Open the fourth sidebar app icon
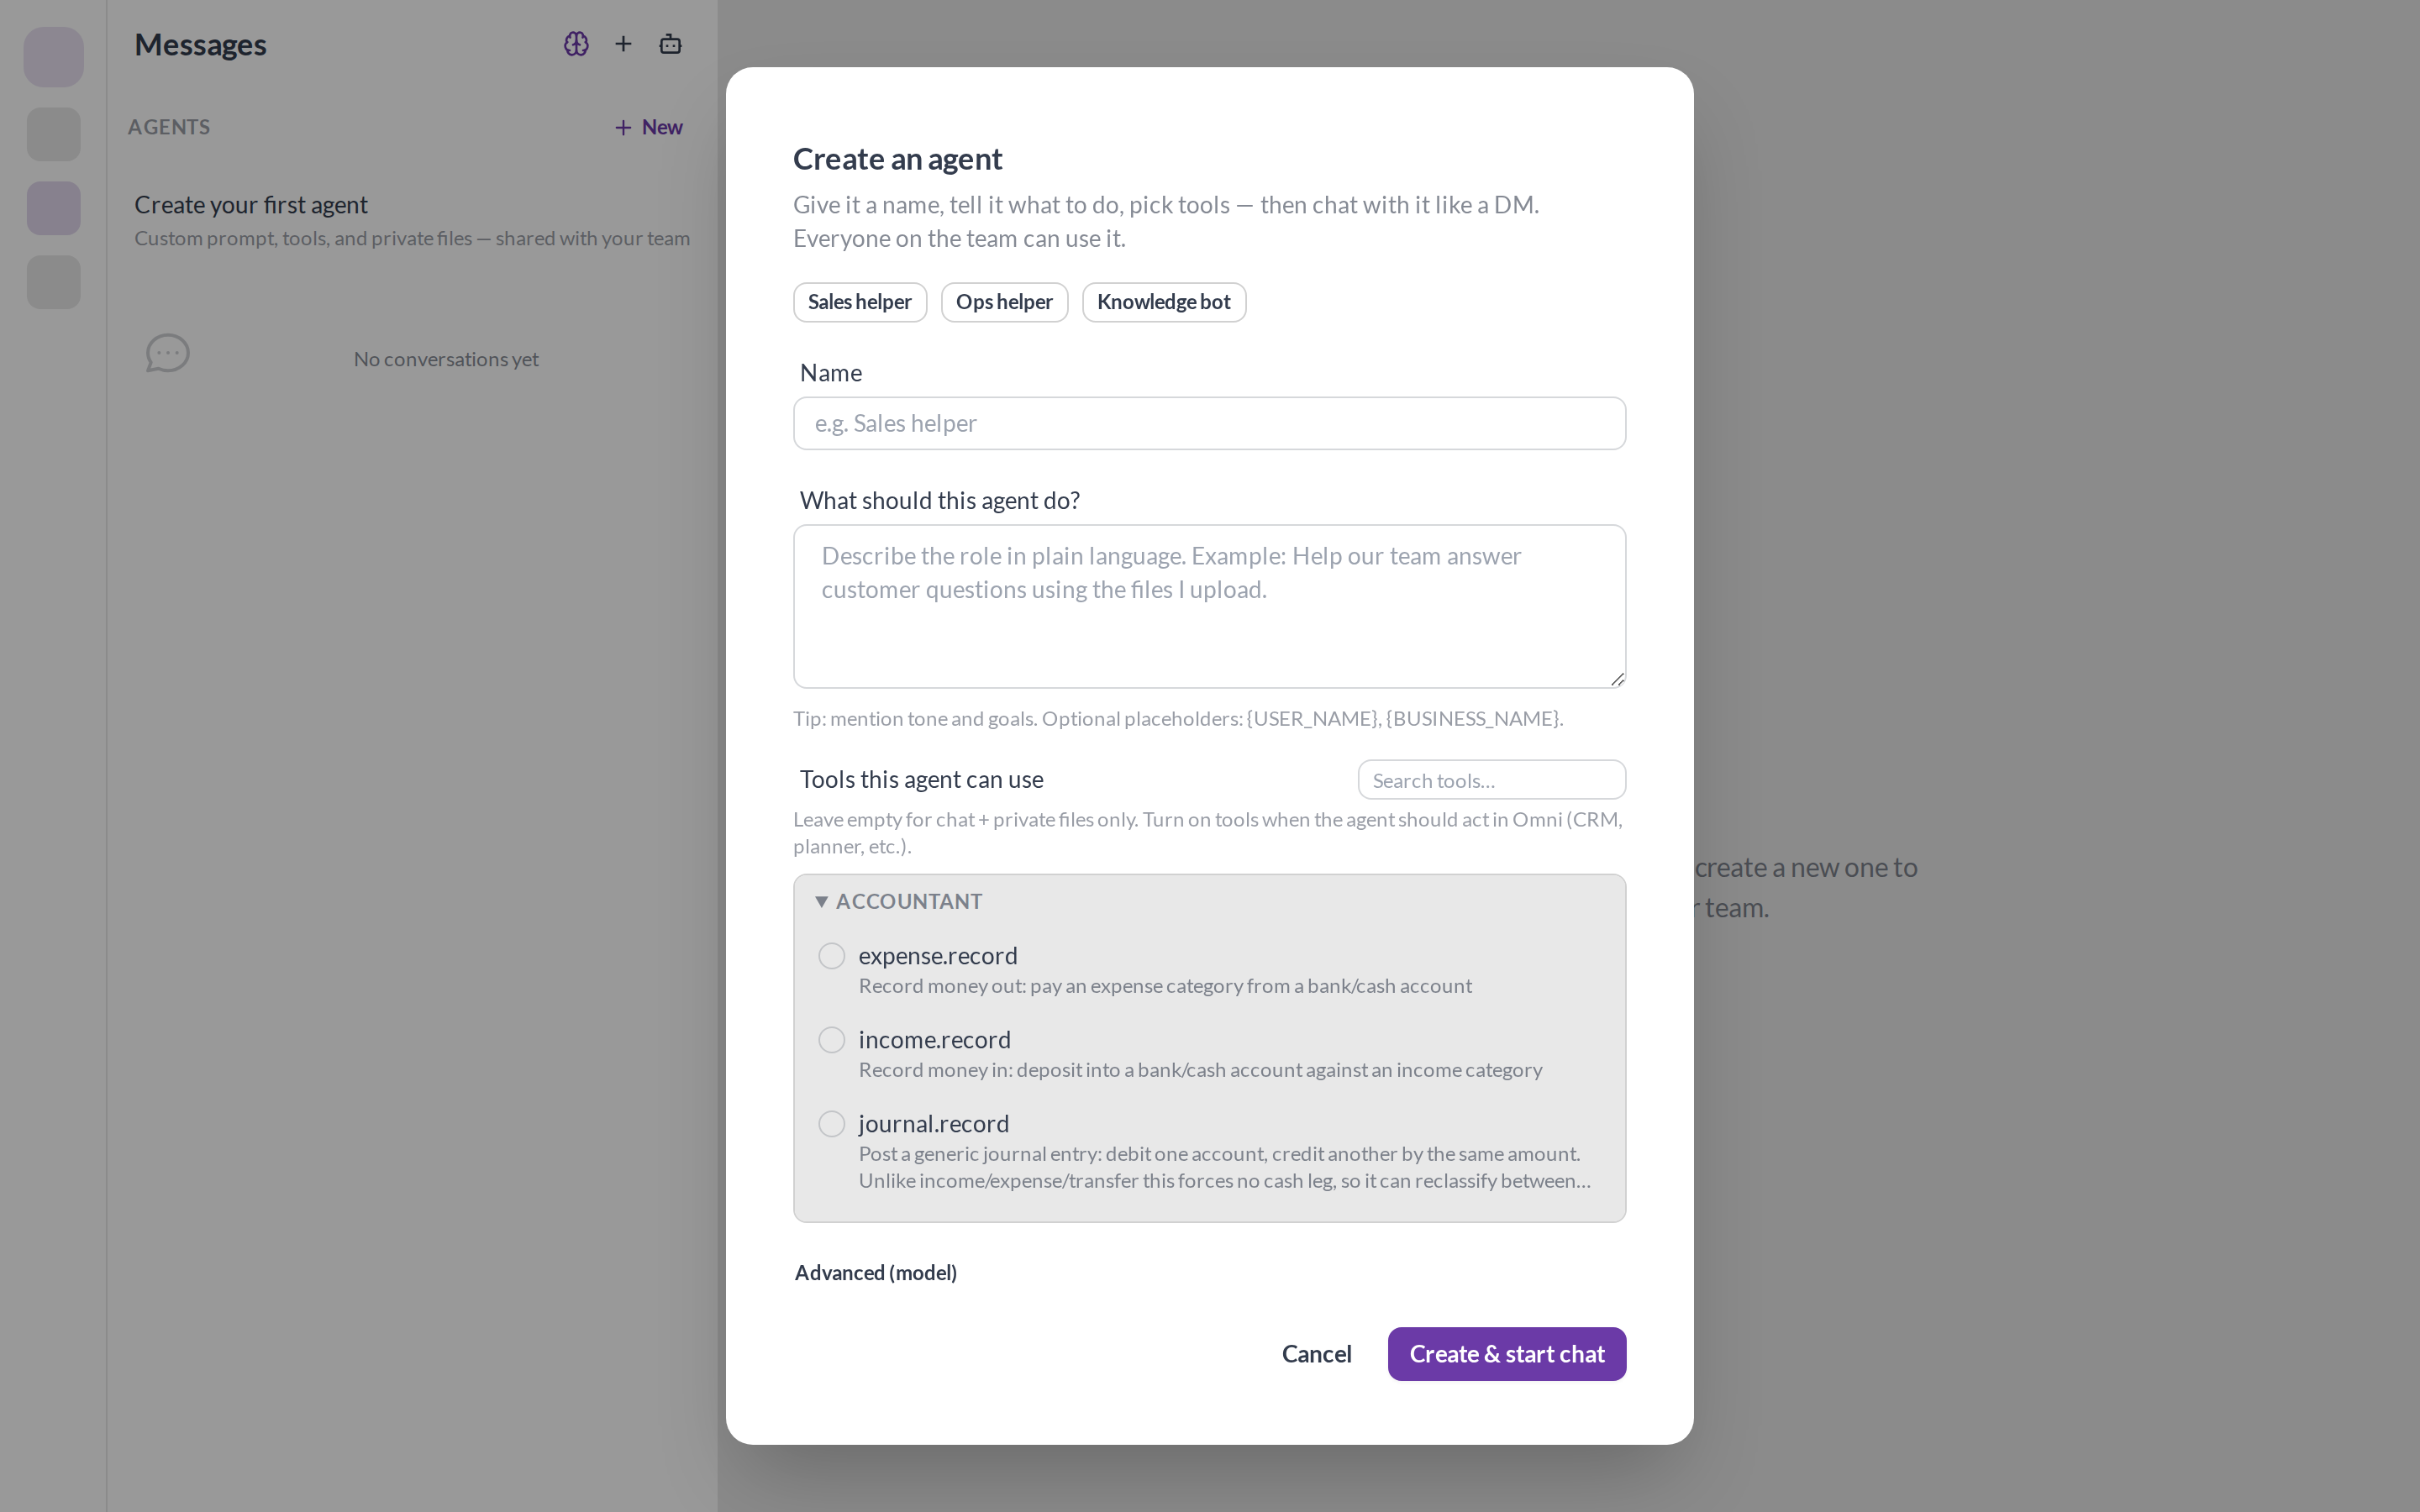The width and height of the screenshot is (2420, 1512). [54, 282]
